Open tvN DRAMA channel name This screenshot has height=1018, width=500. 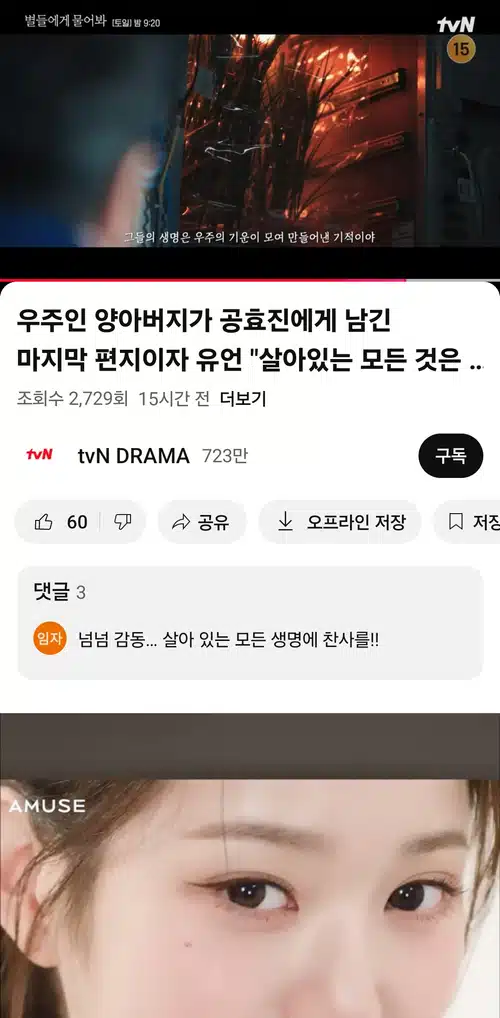click(x=134, y=456)
